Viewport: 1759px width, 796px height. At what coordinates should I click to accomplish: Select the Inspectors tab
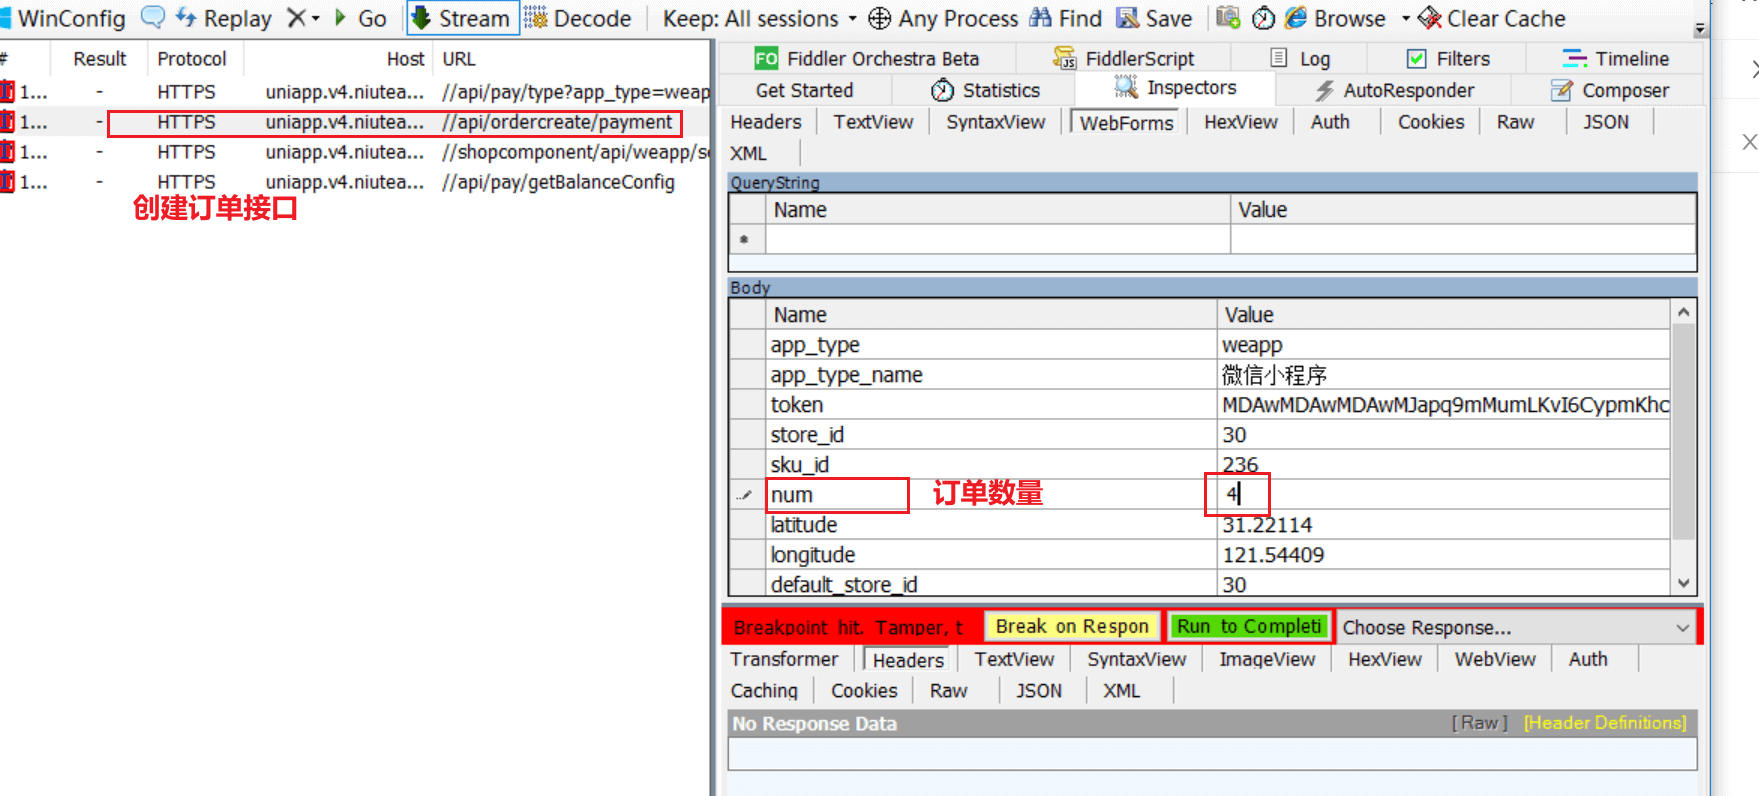(x=1175, y=88)
